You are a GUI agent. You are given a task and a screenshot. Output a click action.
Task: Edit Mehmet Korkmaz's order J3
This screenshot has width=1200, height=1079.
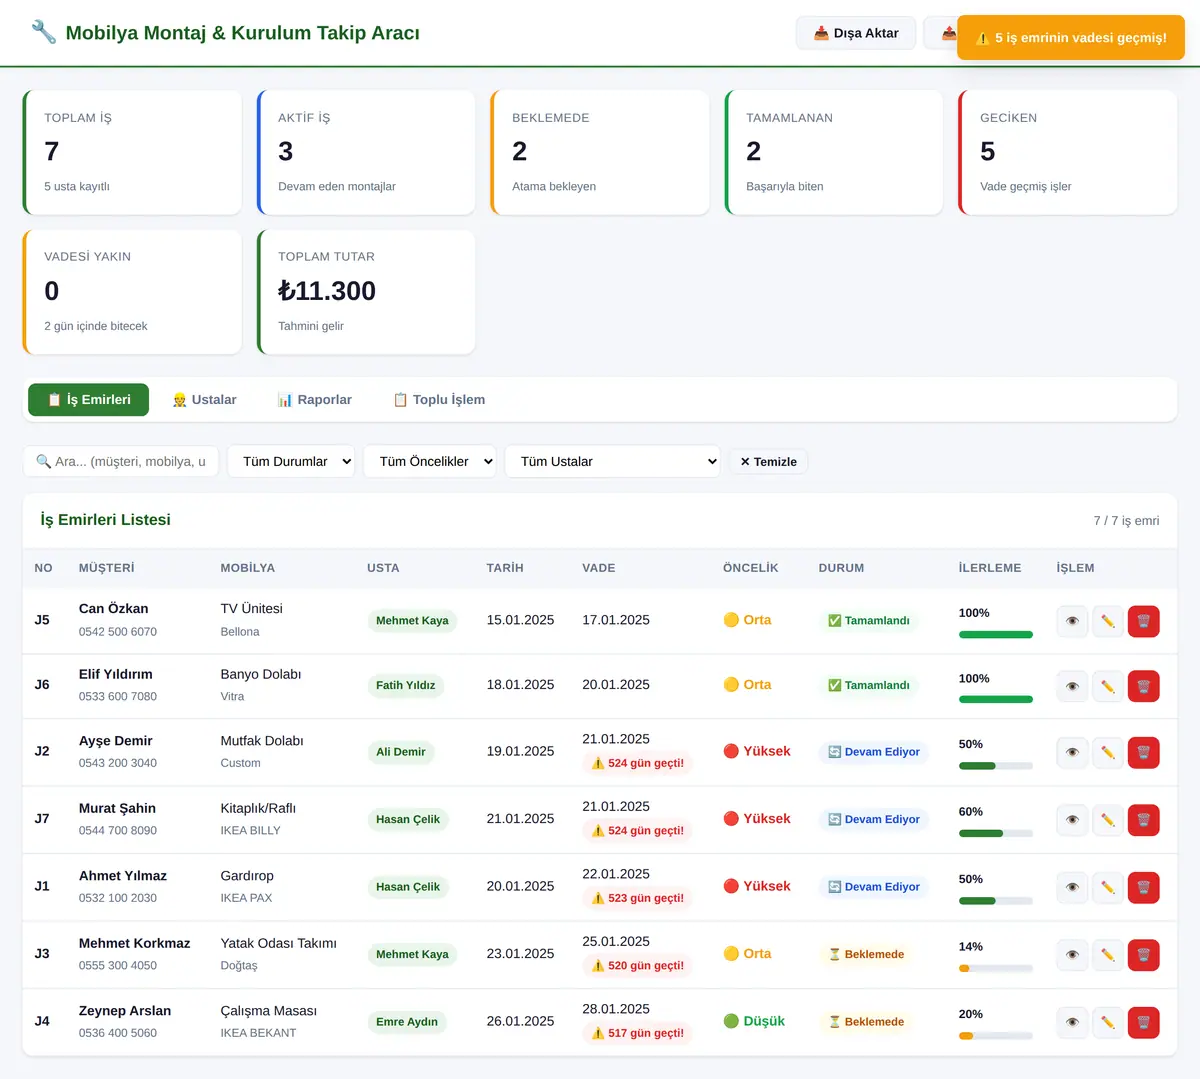pos(1108,955)
